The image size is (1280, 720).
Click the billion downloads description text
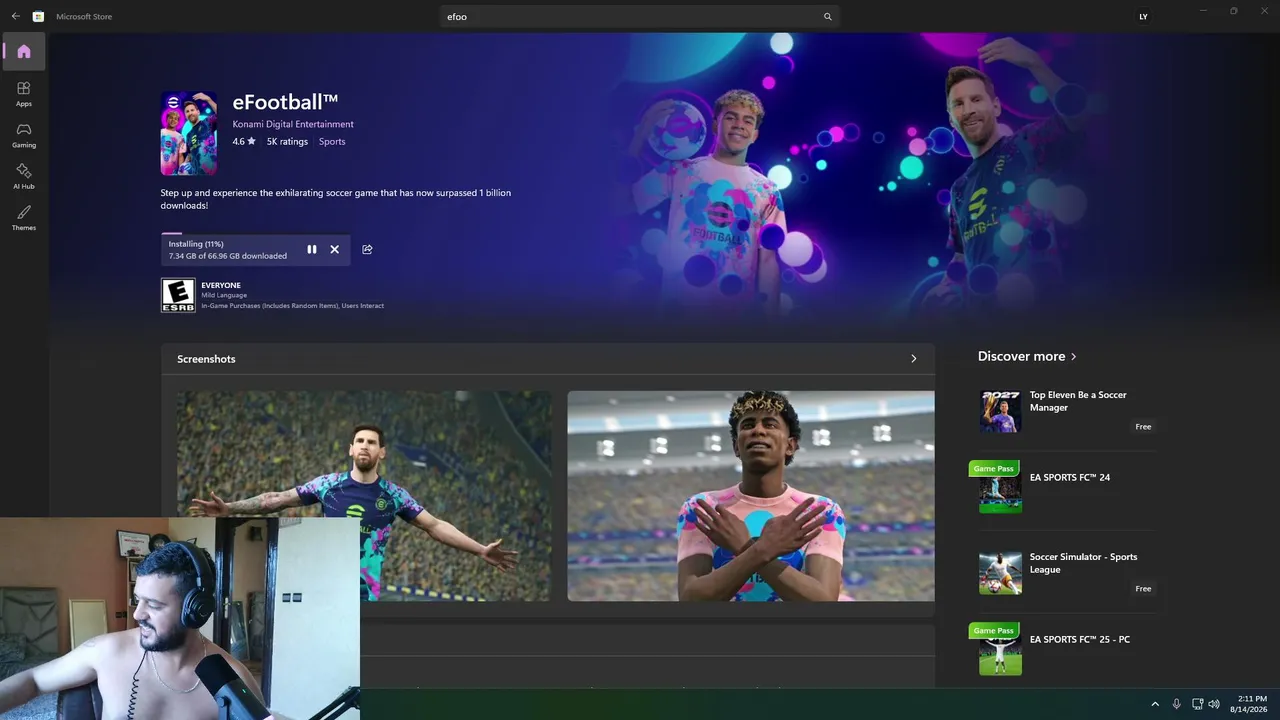pos(336,199)
